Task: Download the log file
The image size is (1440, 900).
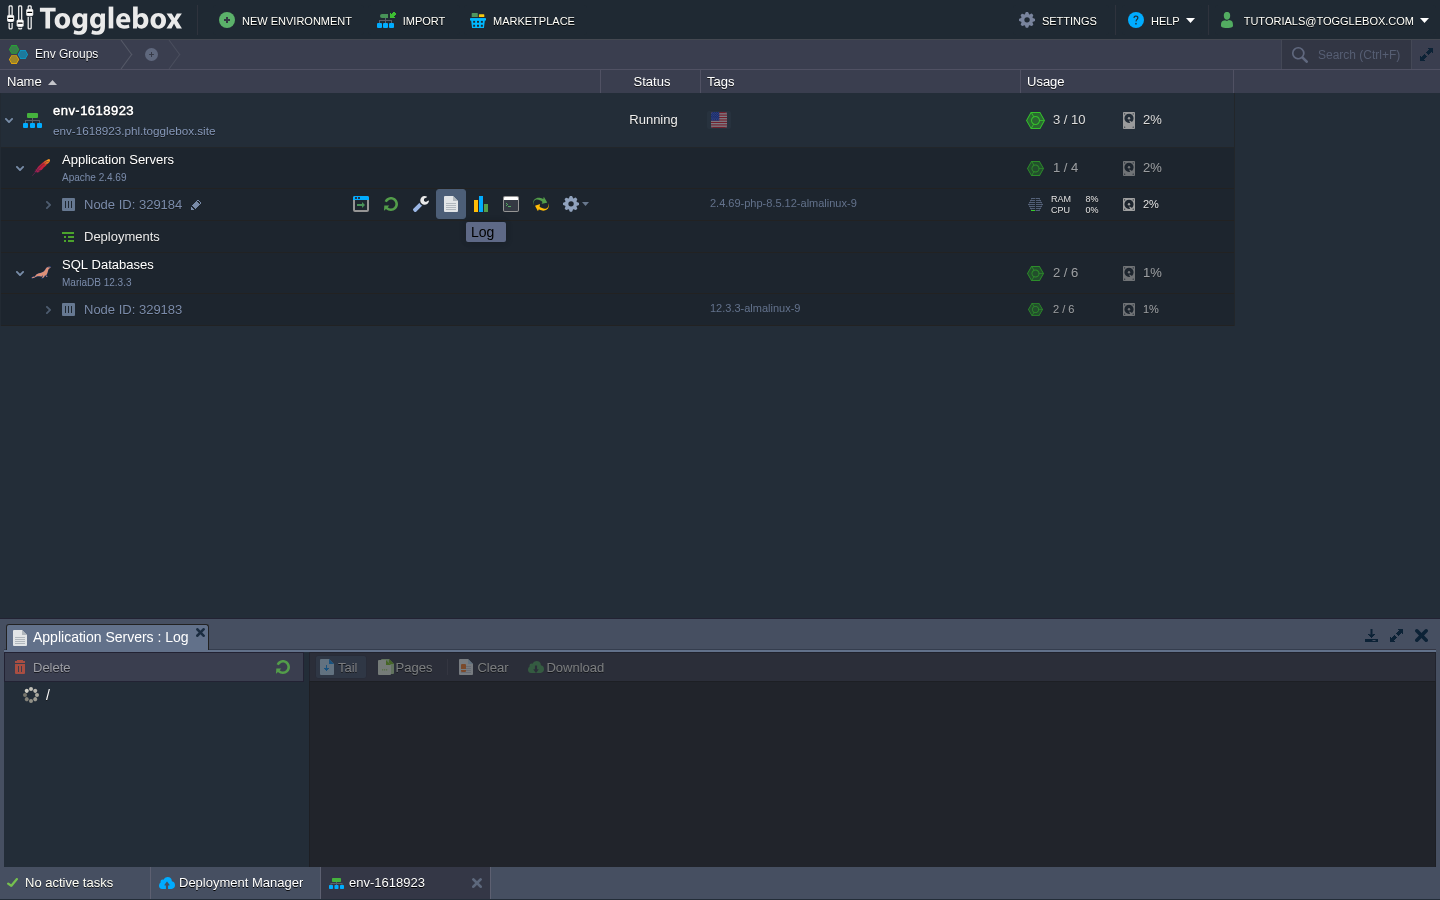Action: click(x=566, y=667)
